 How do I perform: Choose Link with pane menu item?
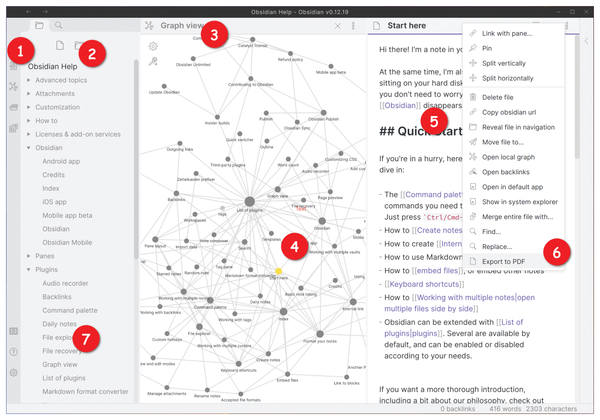513,33
